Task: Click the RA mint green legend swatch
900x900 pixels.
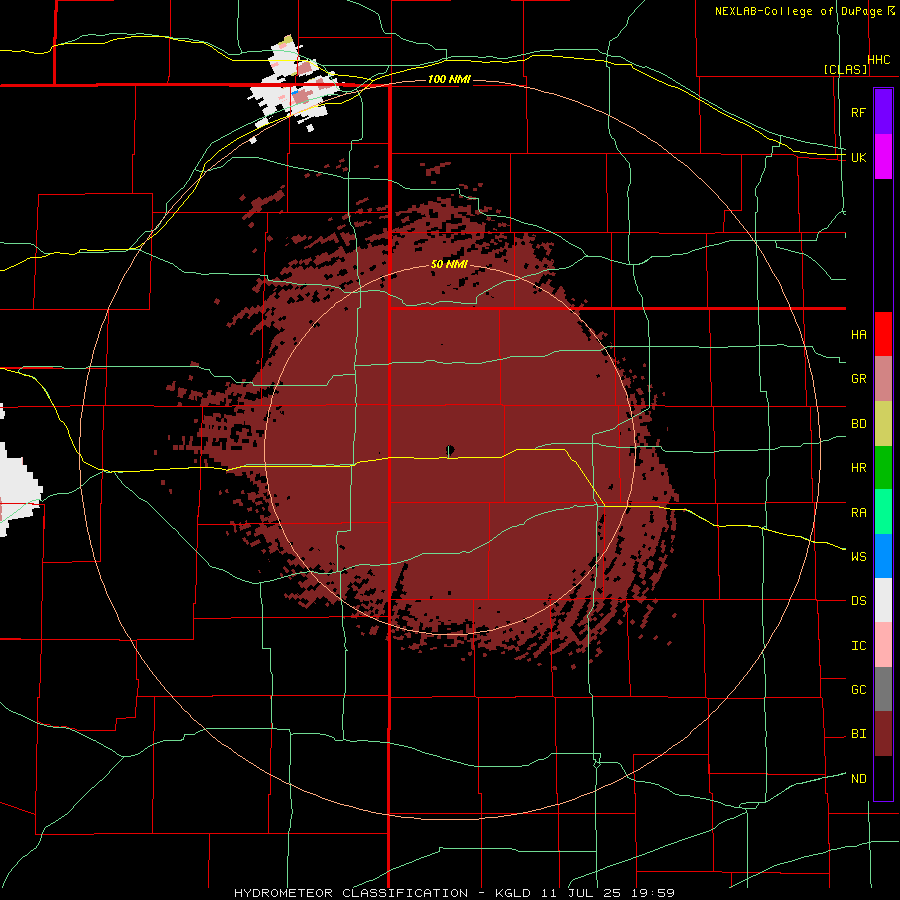Action: tap(883, 512)
